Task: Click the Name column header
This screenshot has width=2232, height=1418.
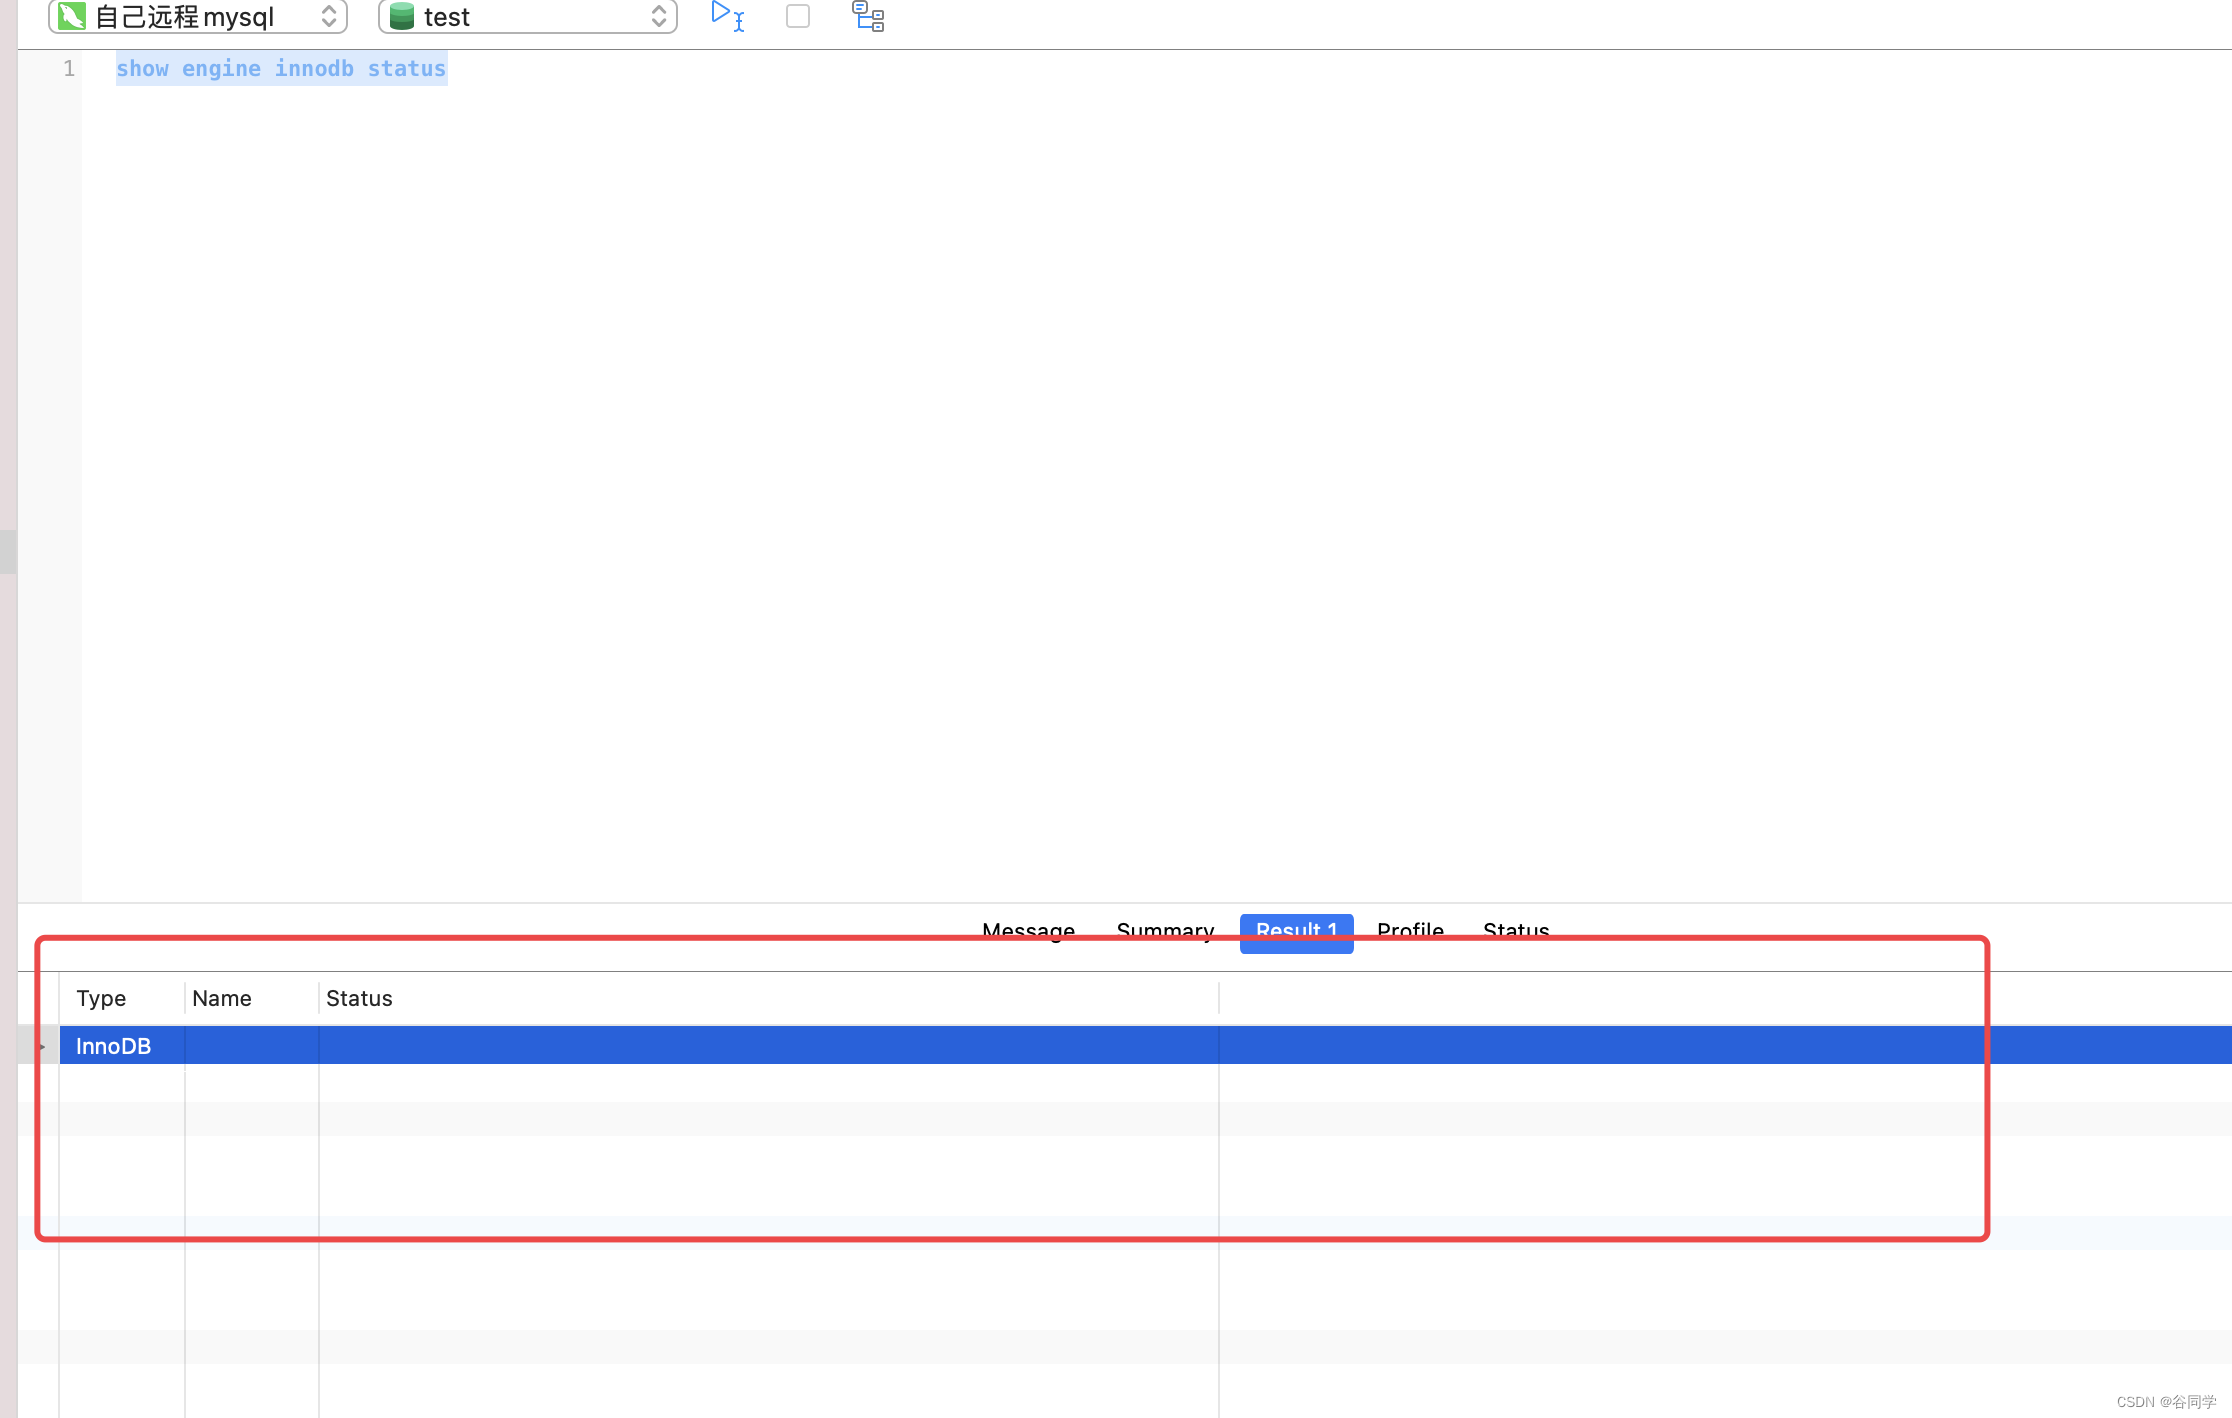Action: pos(252,998)
